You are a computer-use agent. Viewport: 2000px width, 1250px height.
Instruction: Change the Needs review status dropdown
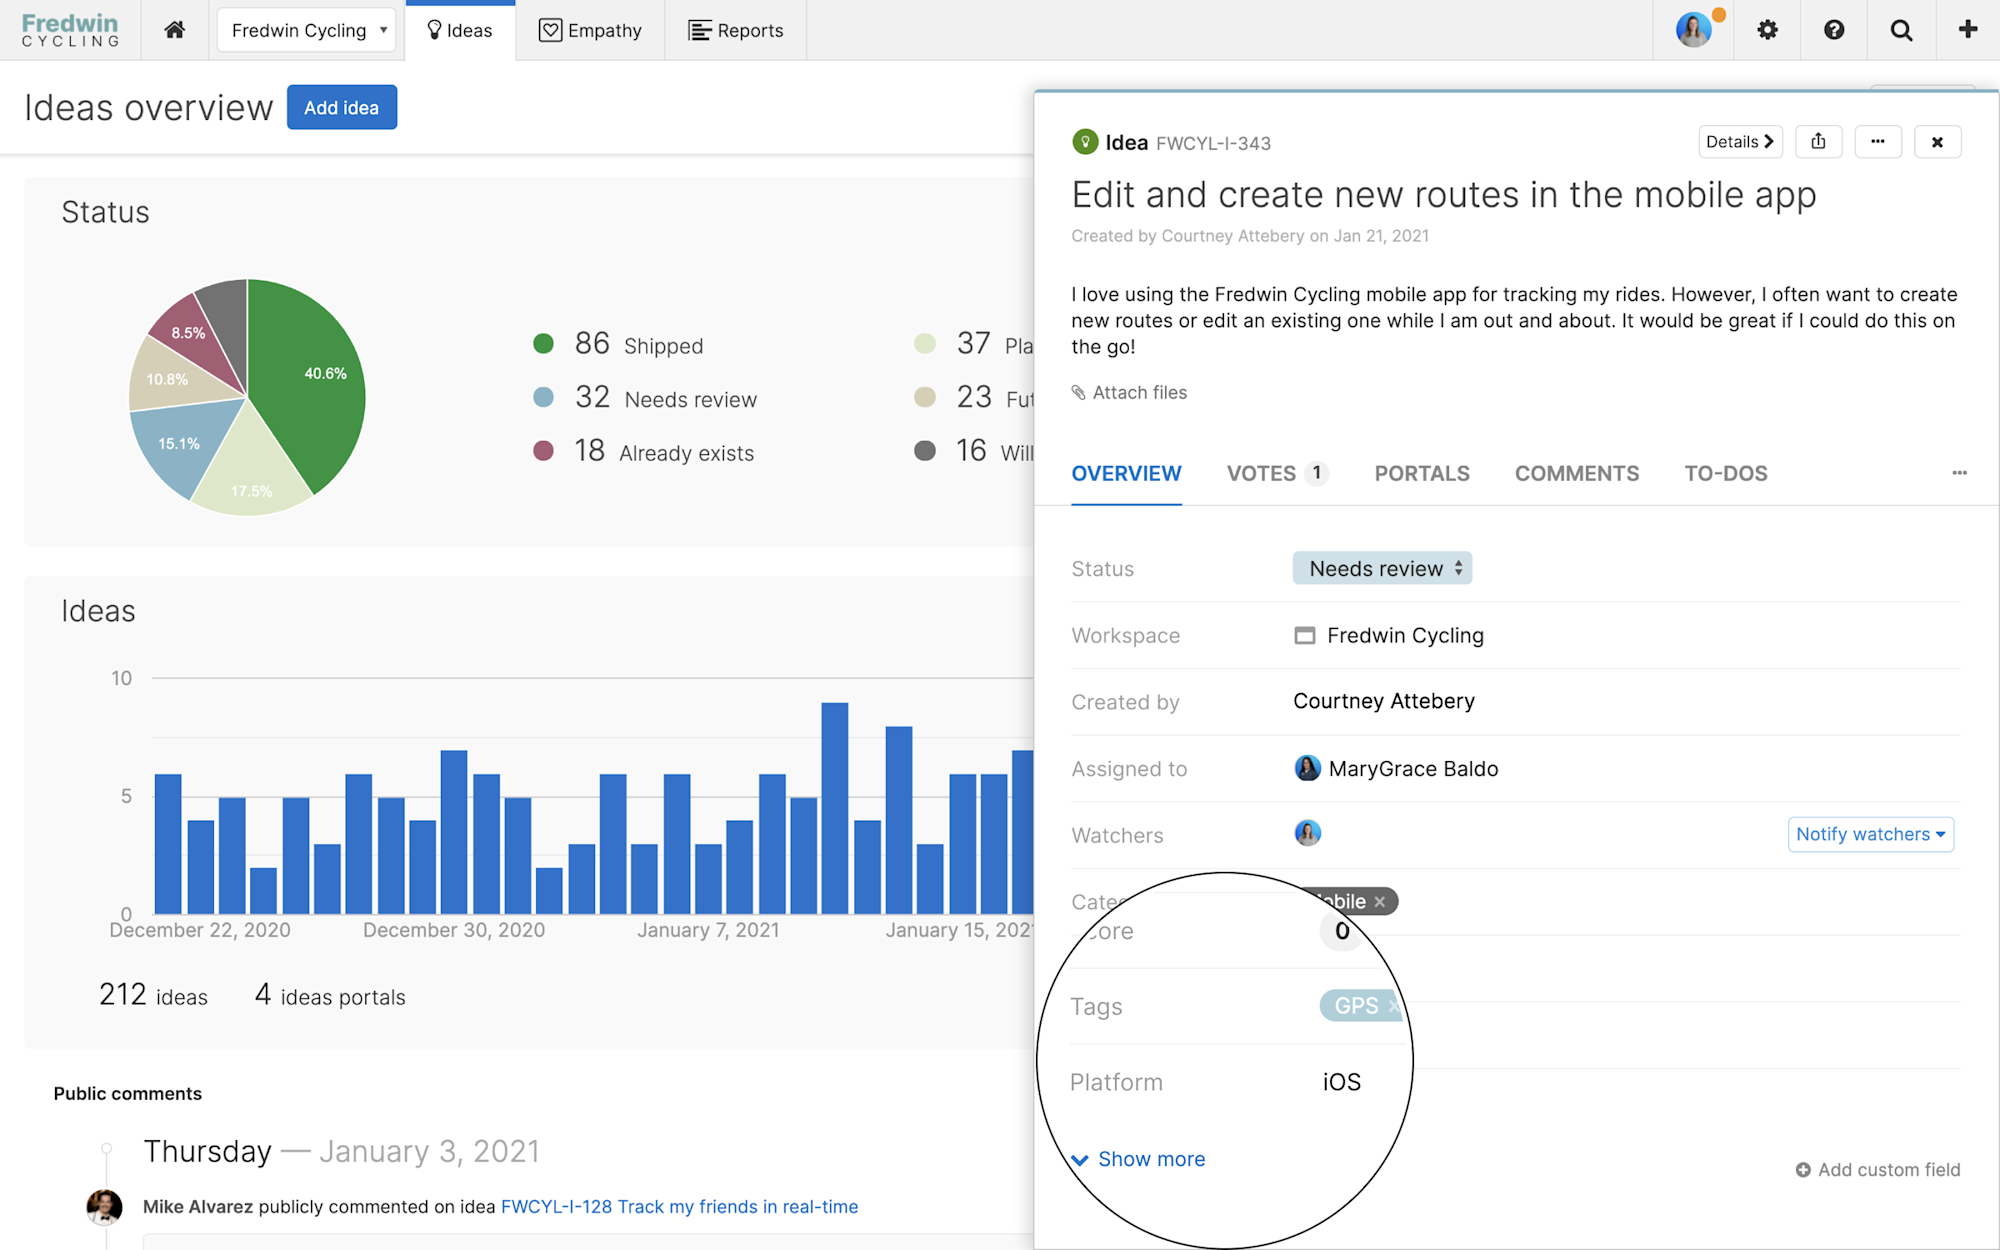[x=1381, y=568]
